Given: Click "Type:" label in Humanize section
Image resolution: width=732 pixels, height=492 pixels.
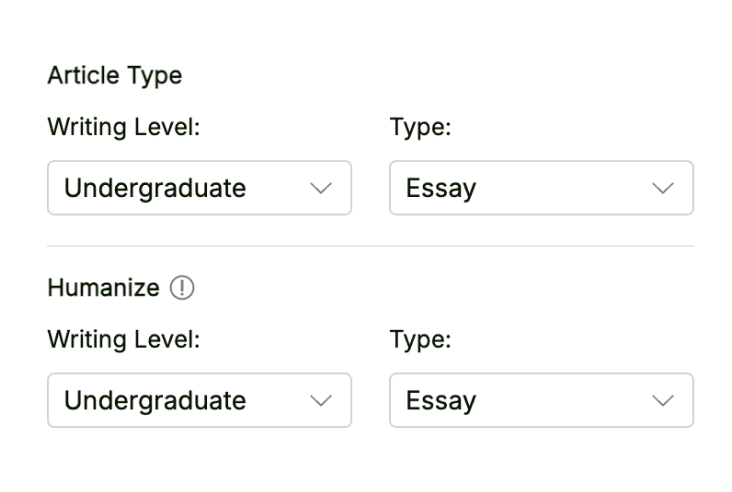Looking at the screenshot, I should pyautogui.click(x=420, y=340).
